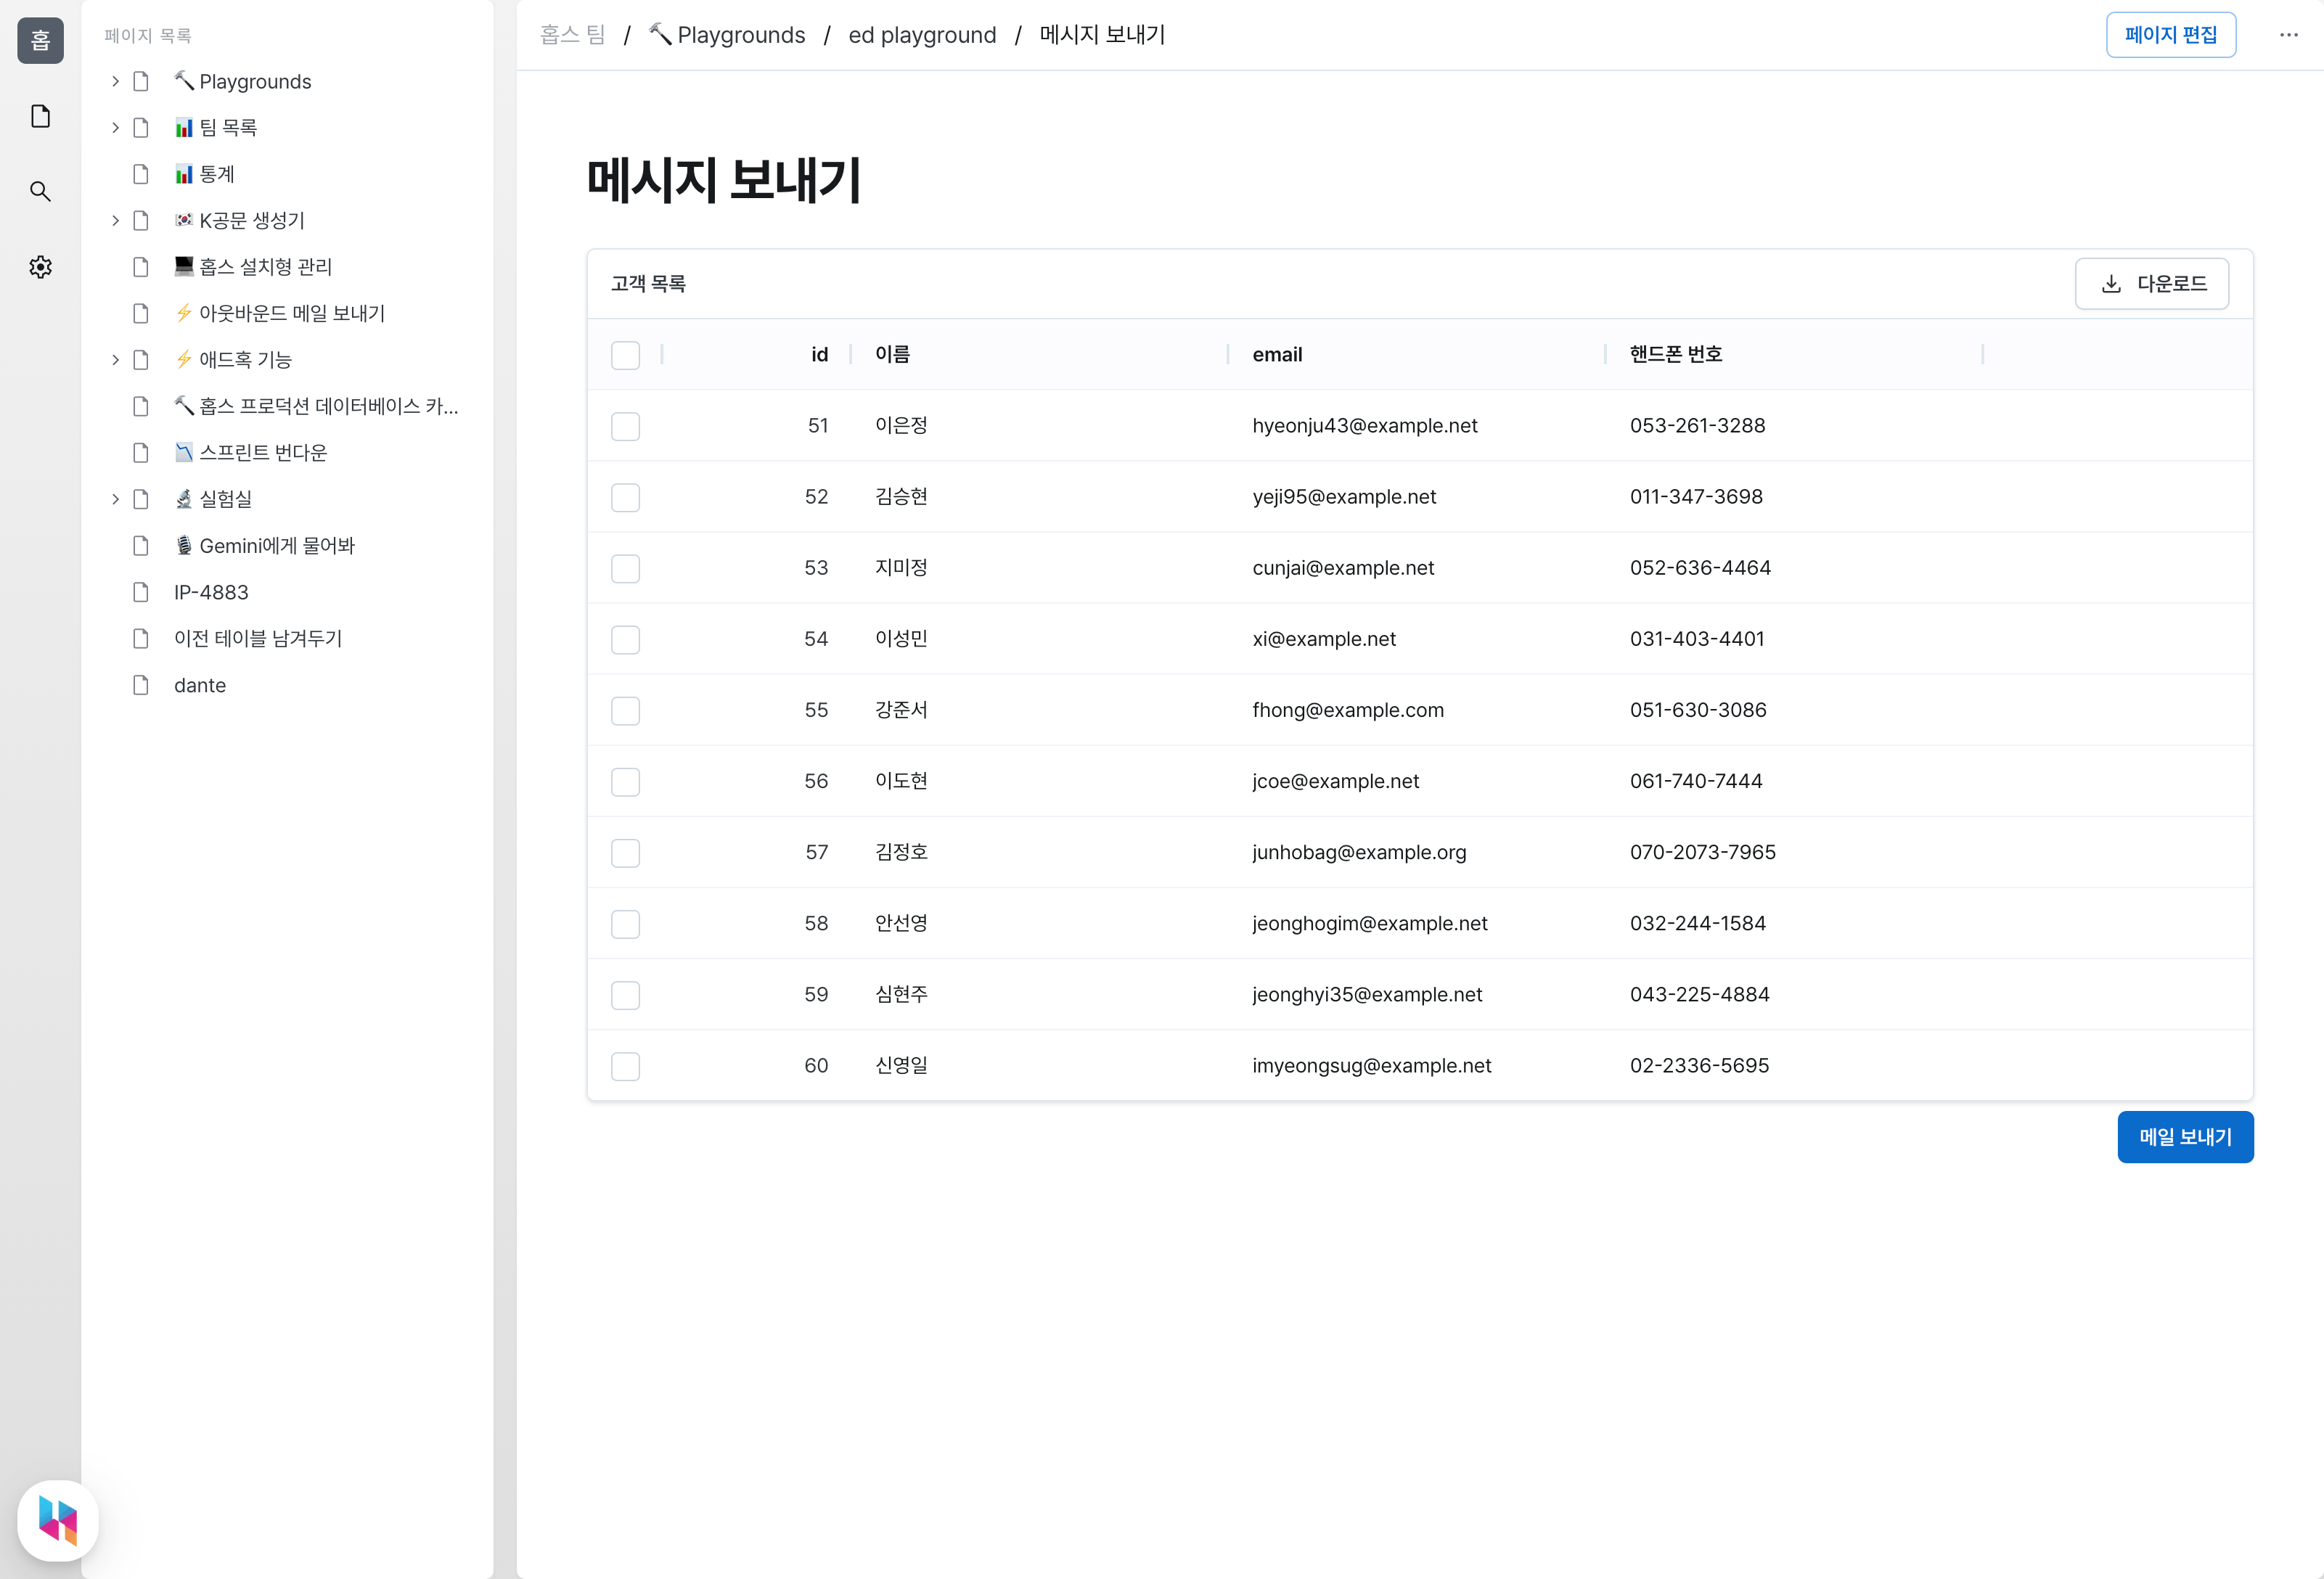This screenshot has height=1579, width=2324.
Task: Click email hyeonju43@example.net cell
Action: (1364, 426)
